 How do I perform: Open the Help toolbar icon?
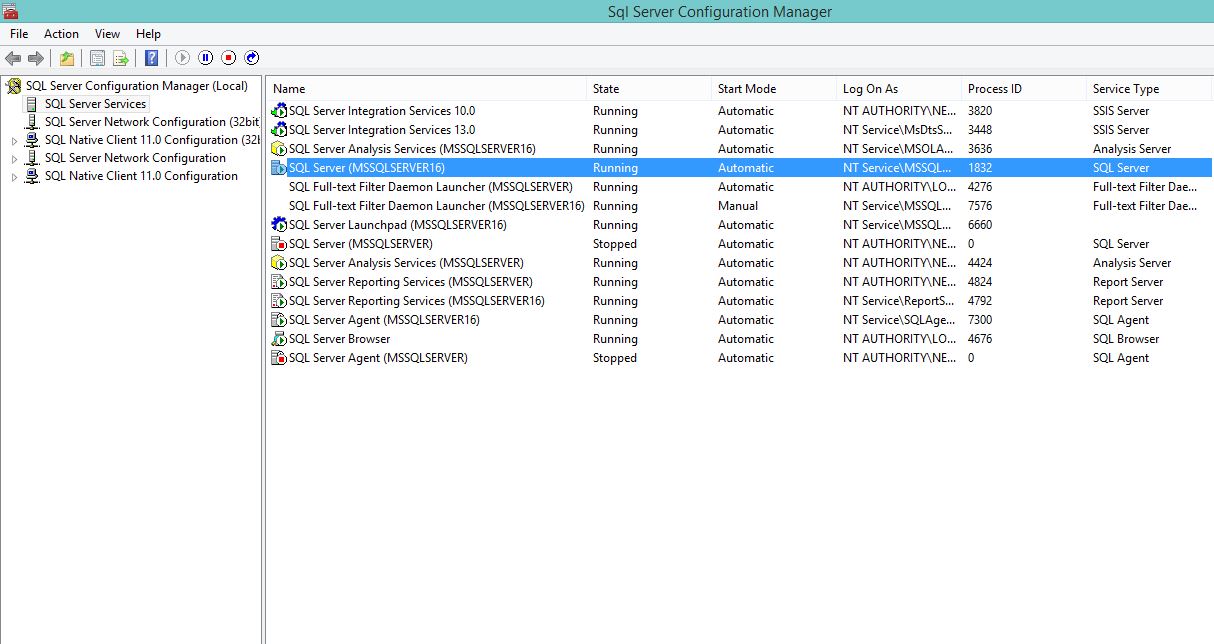coord(150,58)
